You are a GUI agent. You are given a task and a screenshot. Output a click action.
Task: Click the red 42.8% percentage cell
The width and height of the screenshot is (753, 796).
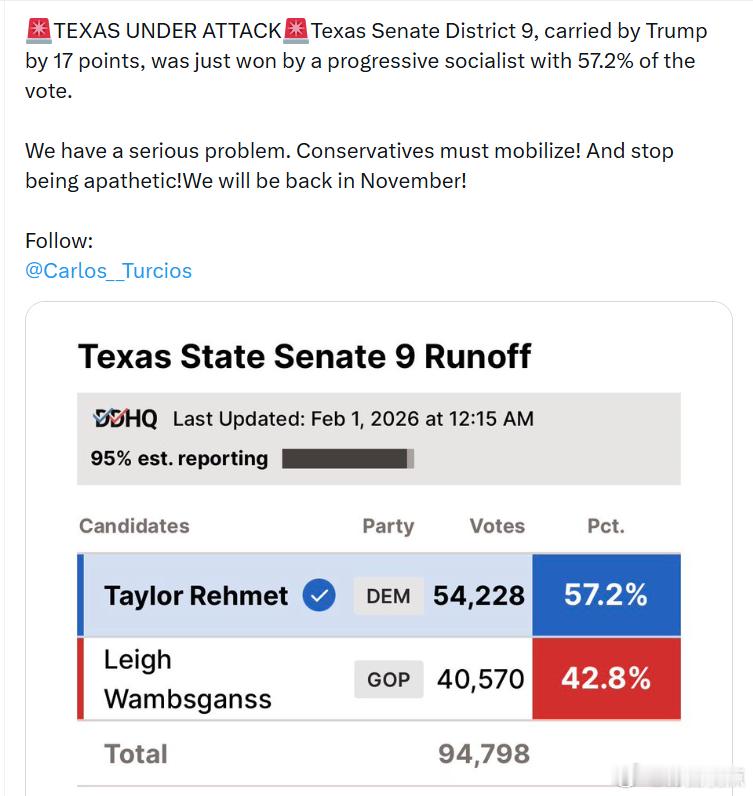pos(606,679)
